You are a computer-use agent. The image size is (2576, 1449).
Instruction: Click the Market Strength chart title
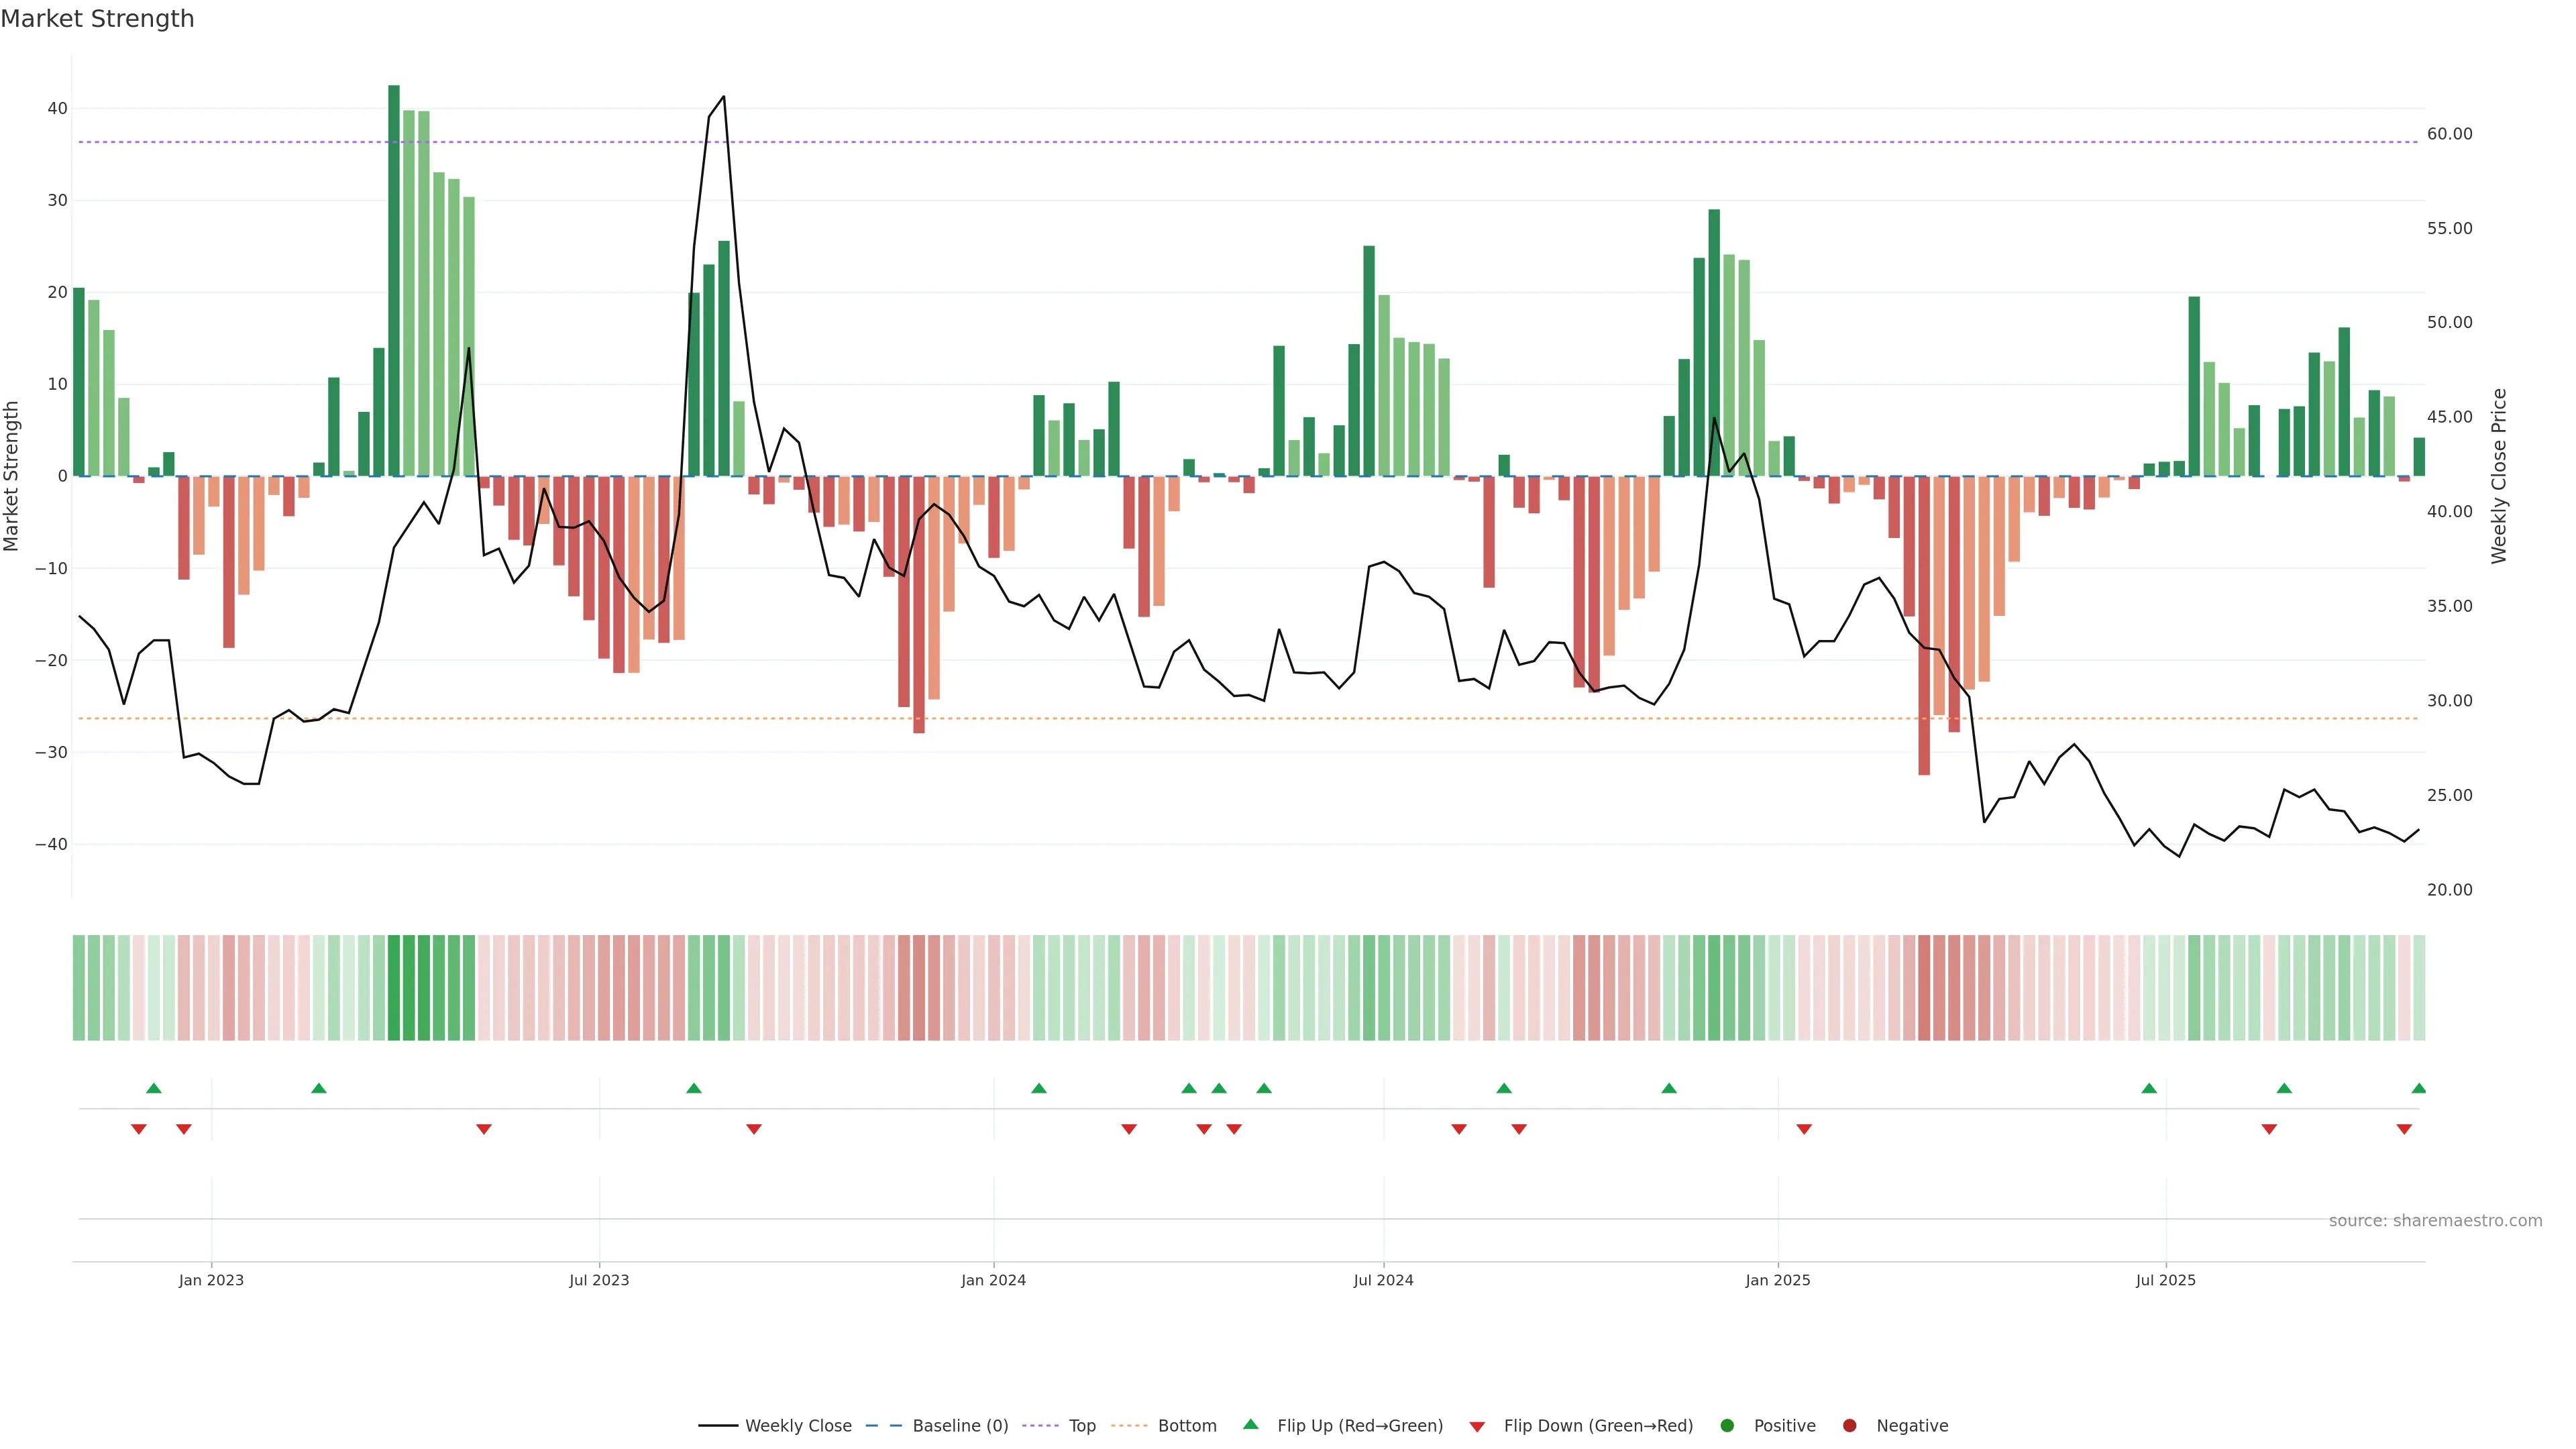pyautogui.click(x=97, y=19)
